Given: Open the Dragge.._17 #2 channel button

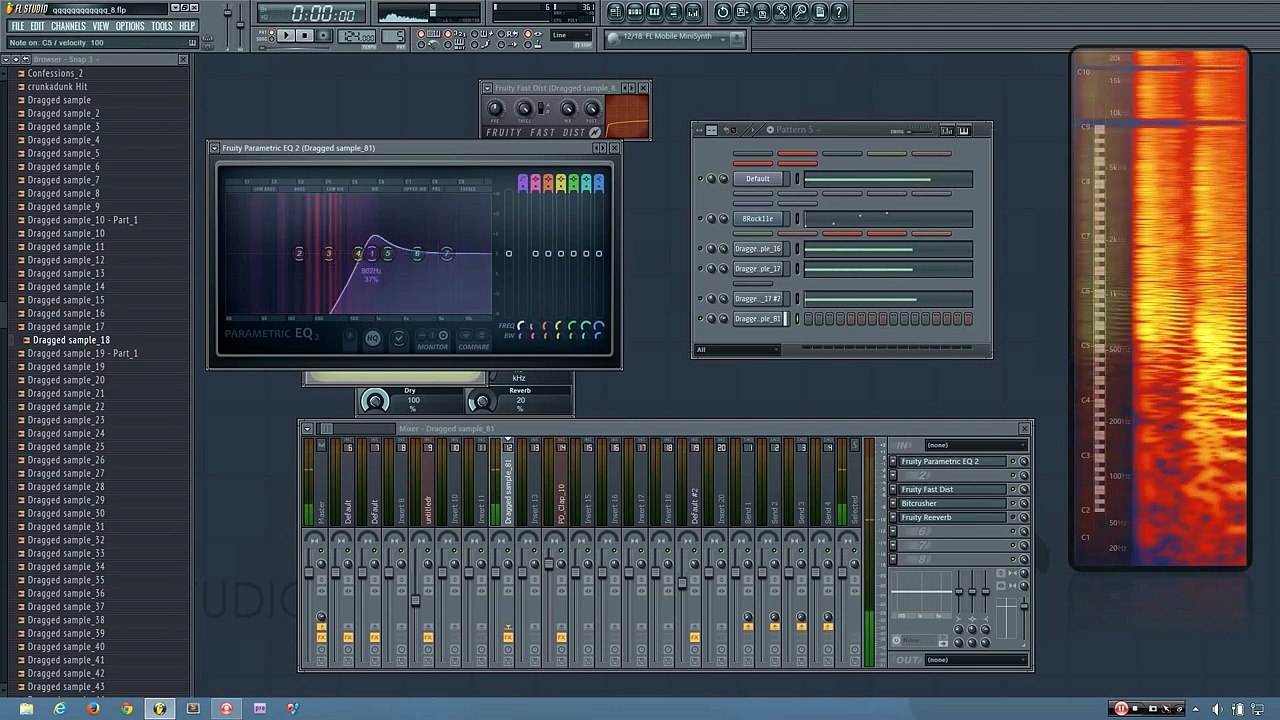Looking at the screenshot, I should point(758,299).
